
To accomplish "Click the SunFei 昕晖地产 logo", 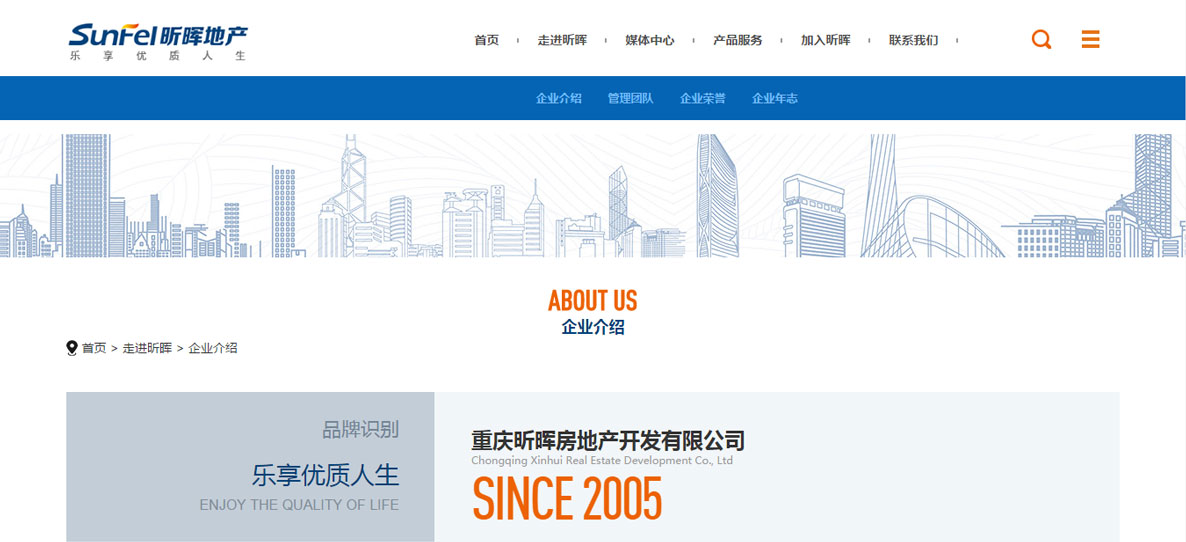I will [x=158, y=42].
